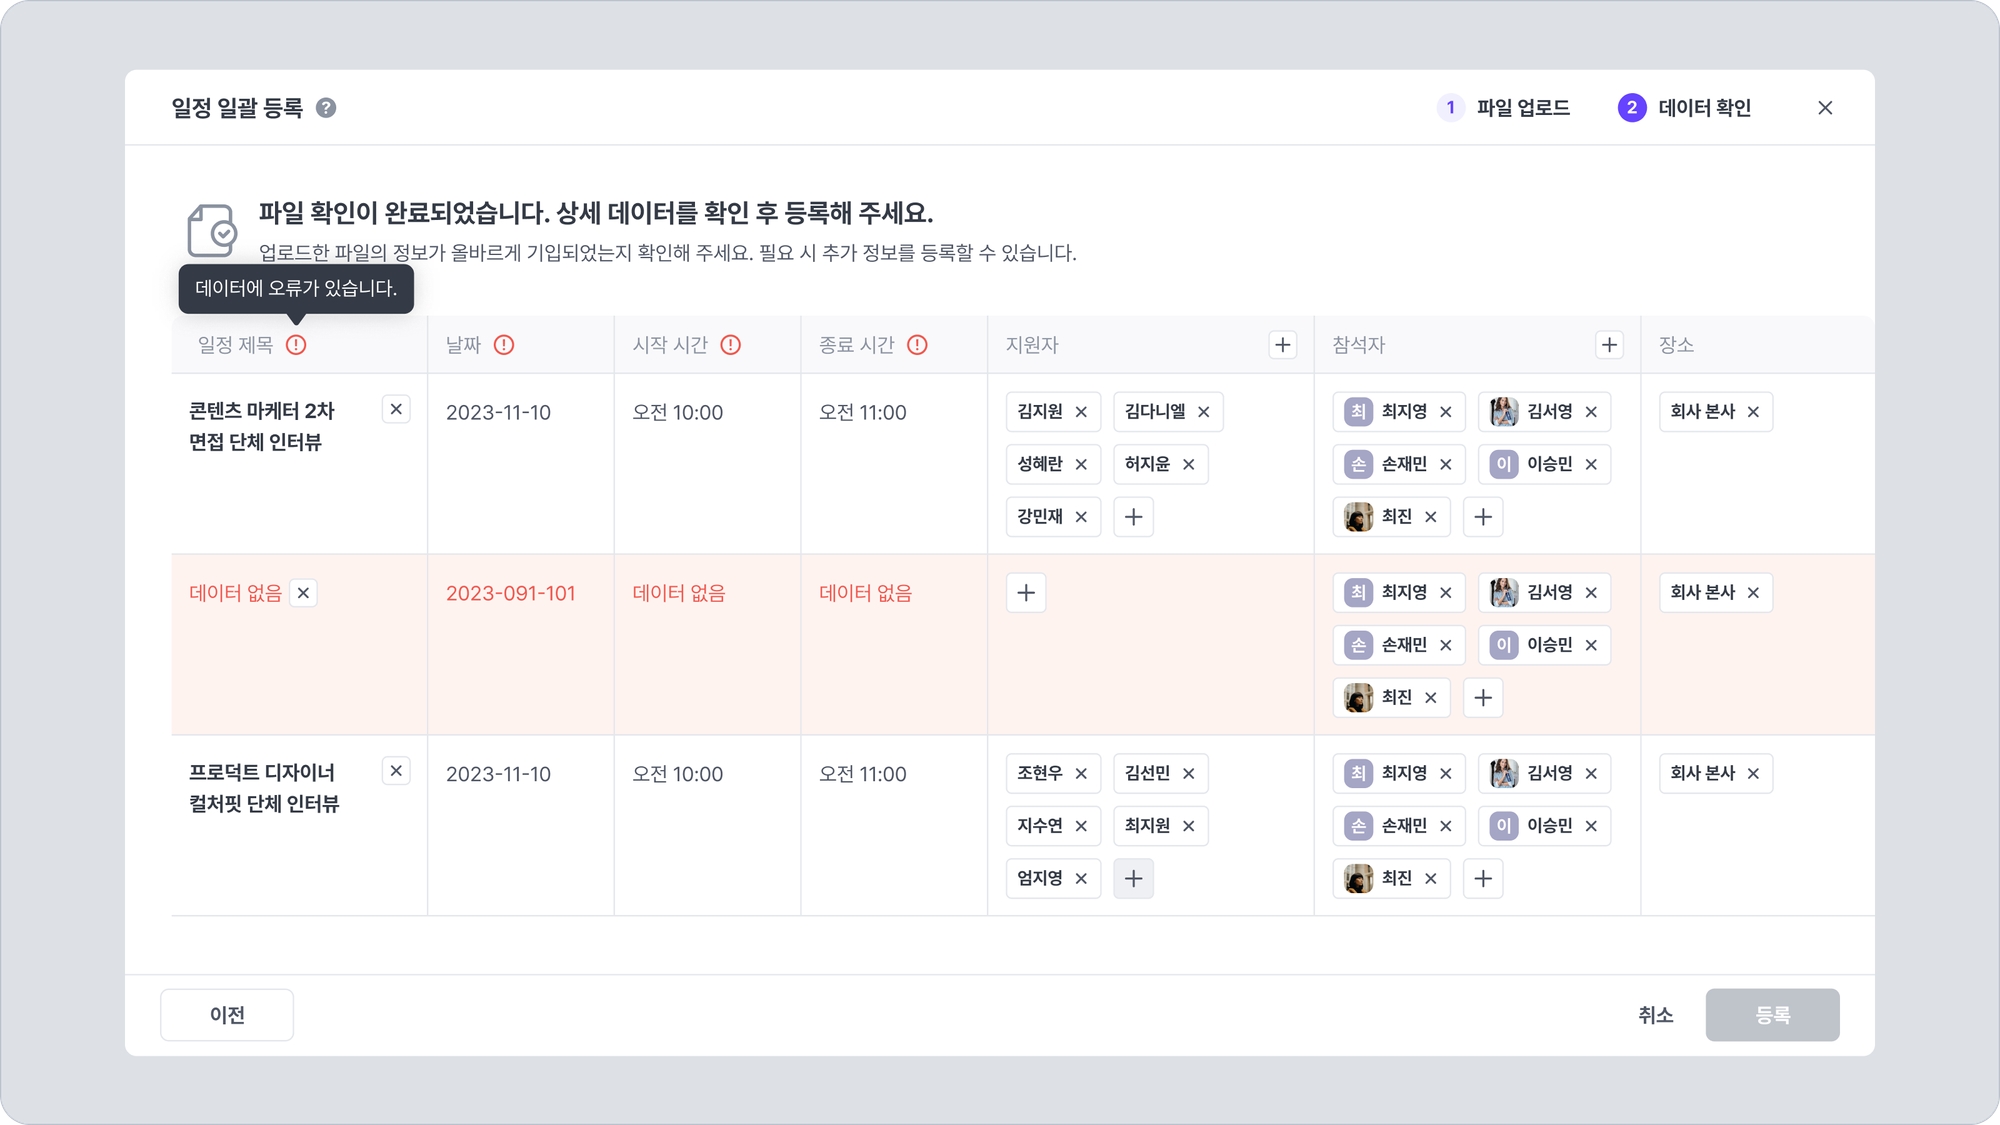Click the invalid date 2023-091-101 cell
Image resolution: width=2000 pixels, height=1125 pixels.
[x=511, y=593]
